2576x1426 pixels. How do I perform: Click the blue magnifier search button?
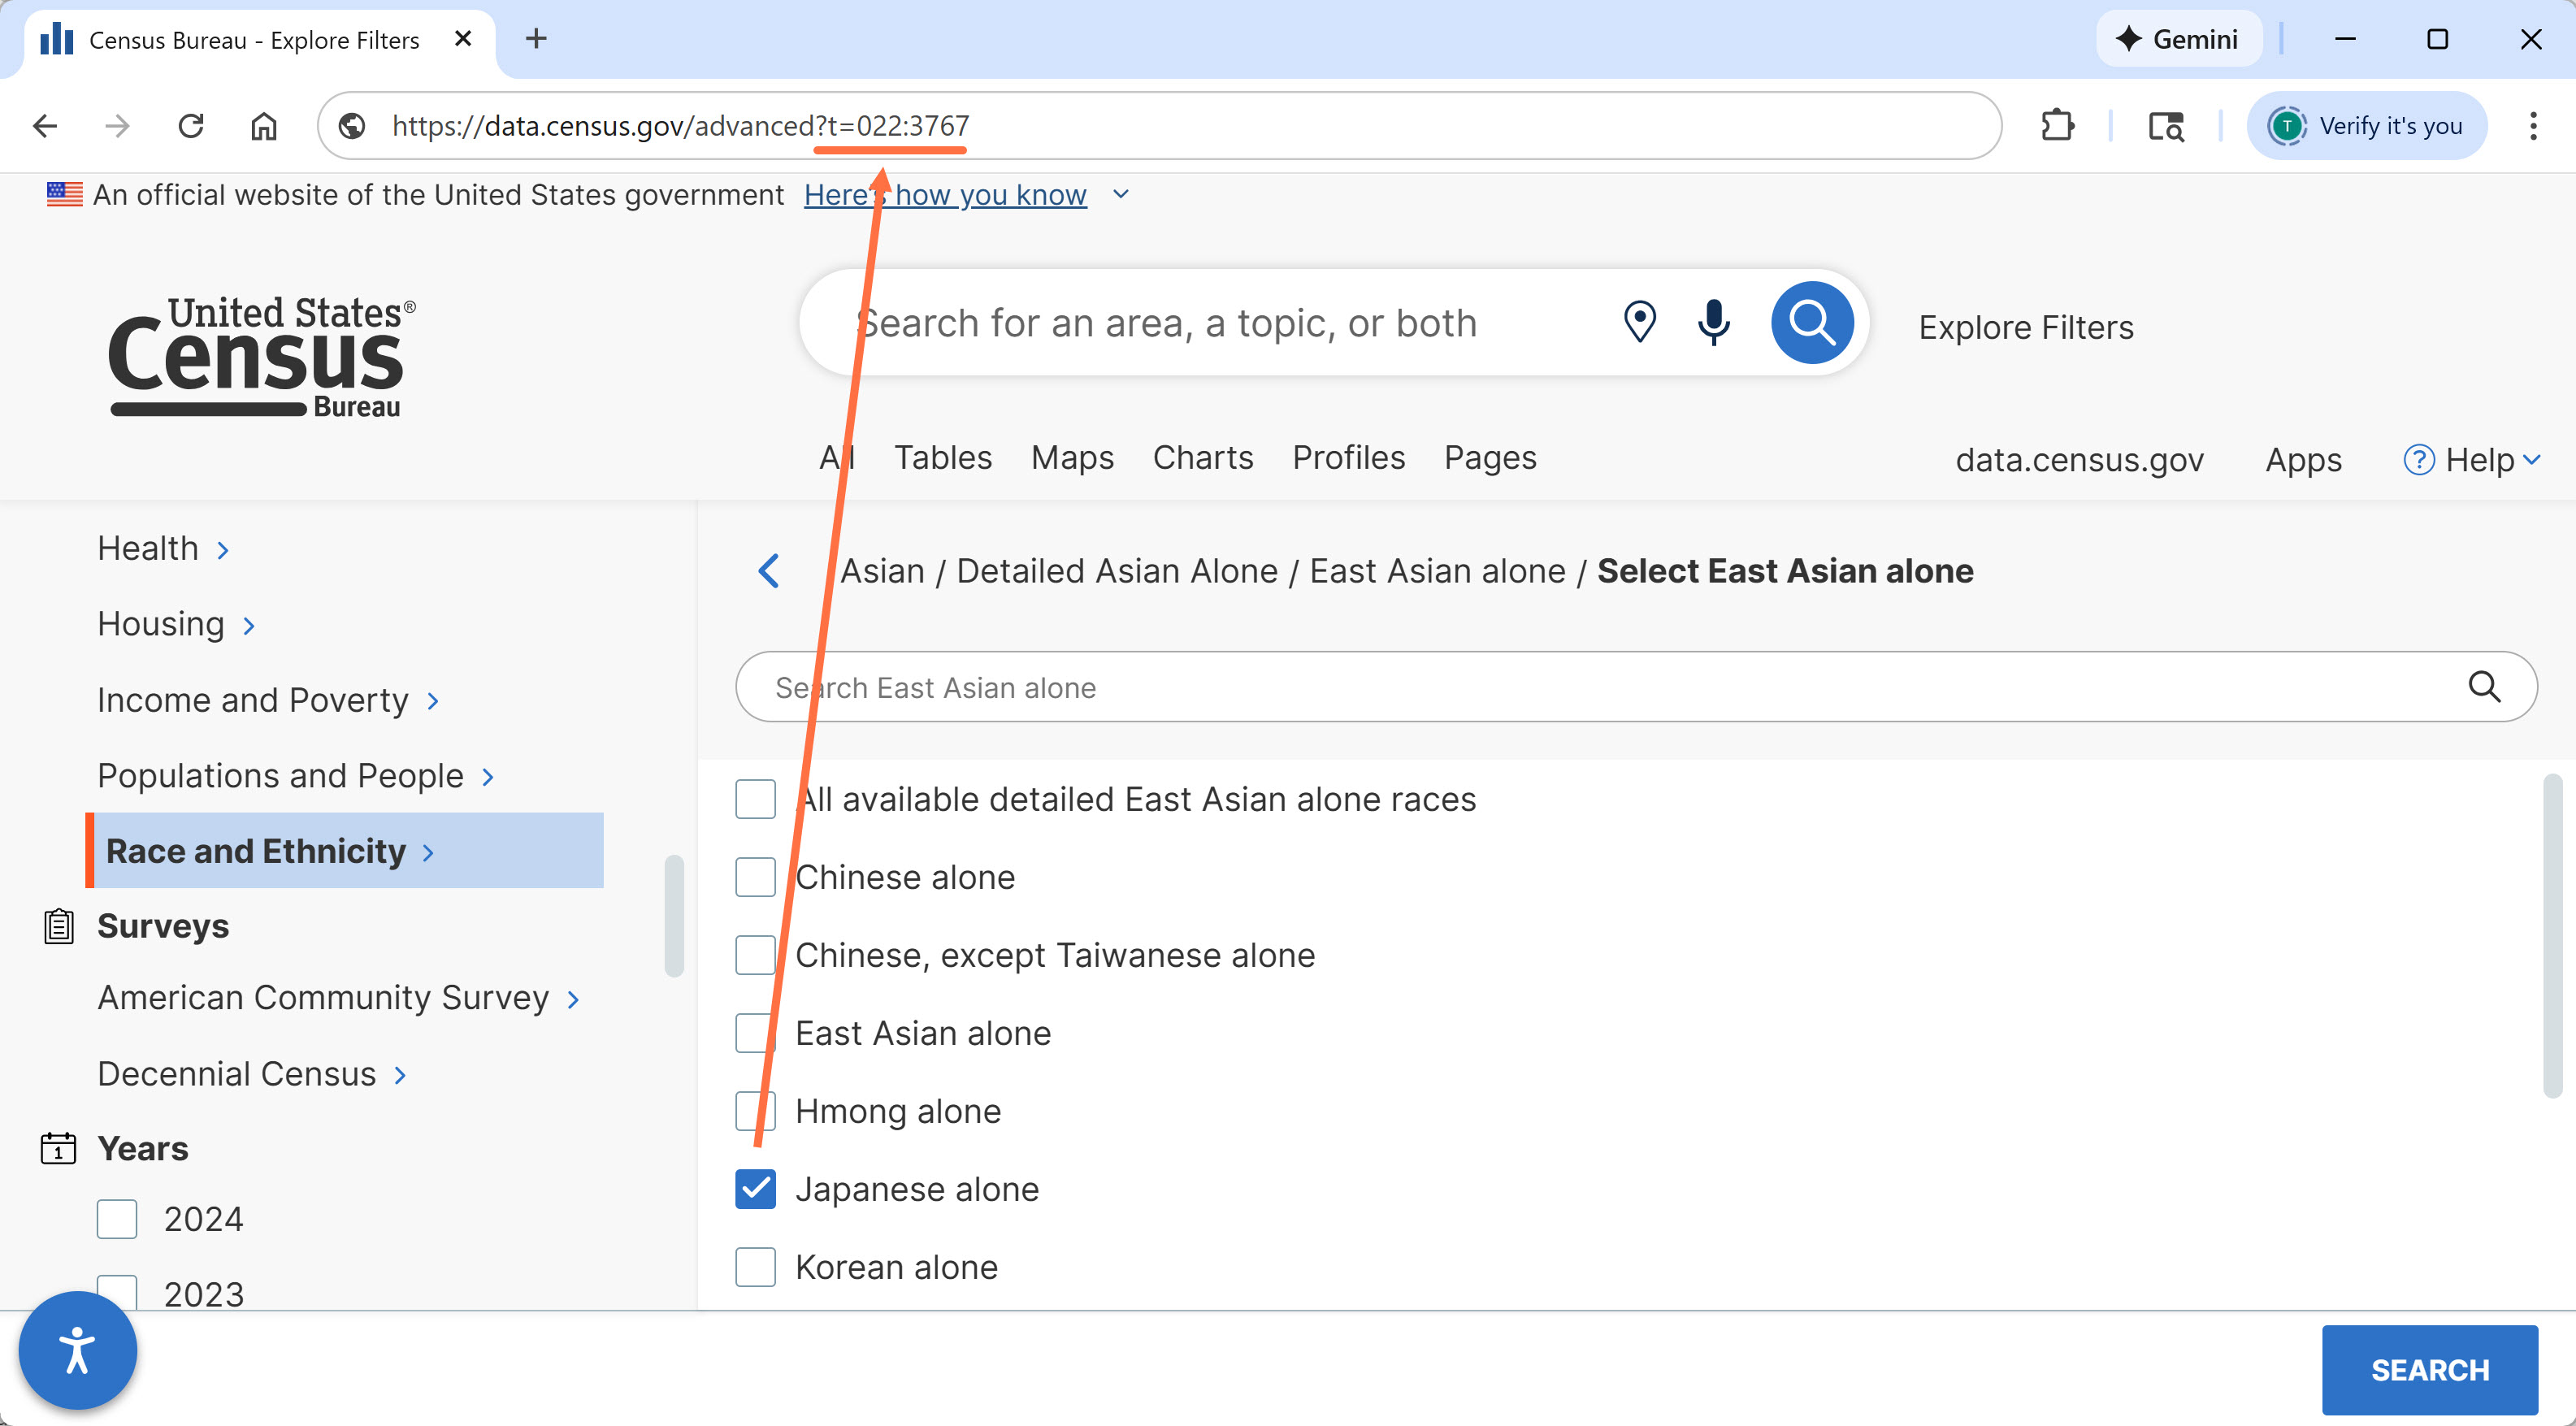click(x=1811, y=322)
